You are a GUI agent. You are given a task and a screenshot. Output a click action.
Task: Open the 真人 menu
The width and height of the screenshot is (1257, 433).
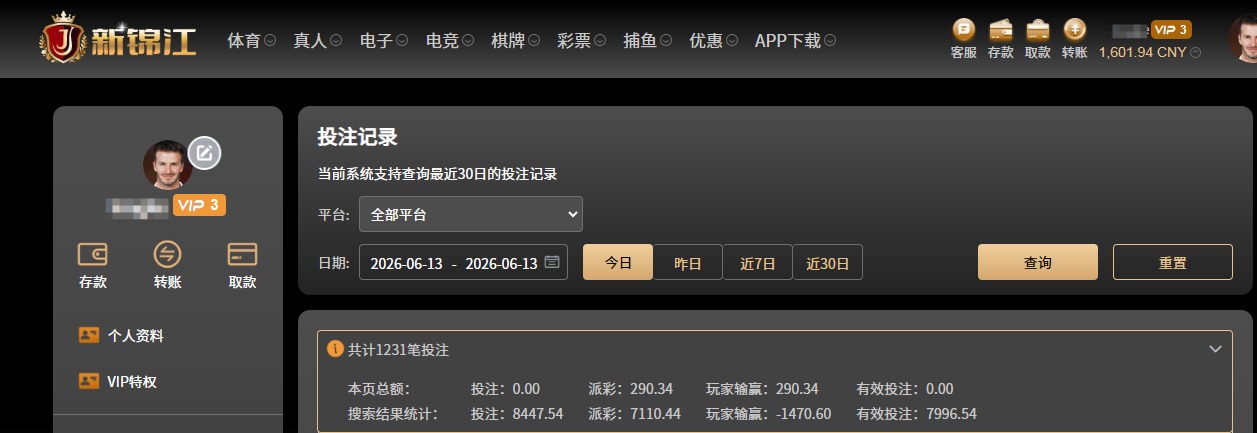click(x=318, y=40)
